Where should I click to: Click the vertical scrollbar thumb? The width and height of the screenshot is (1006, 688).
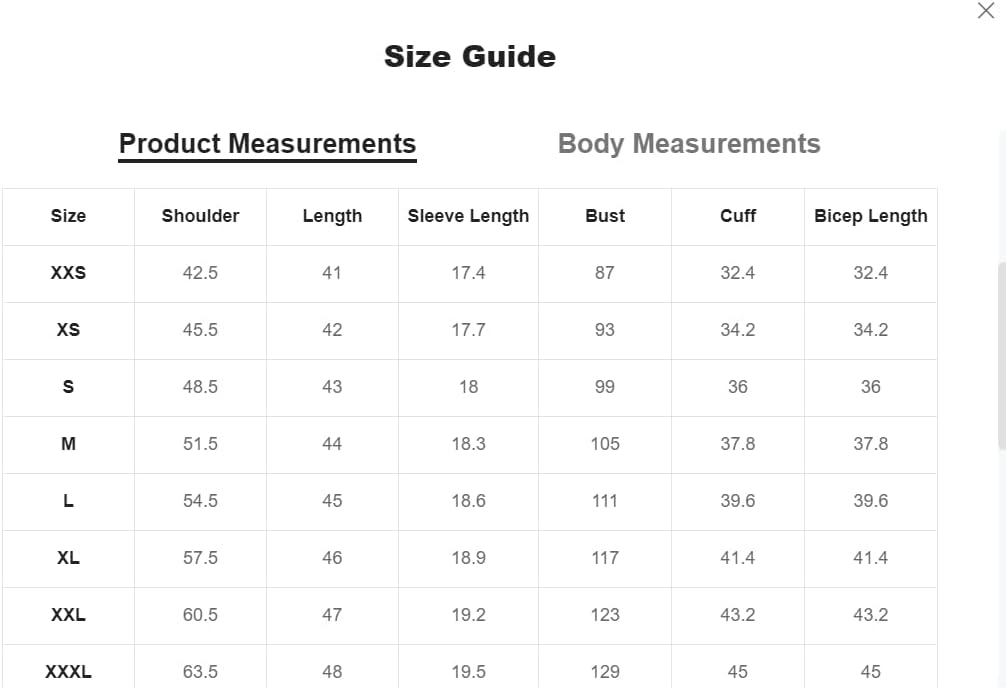click(x=1001, y=355)
